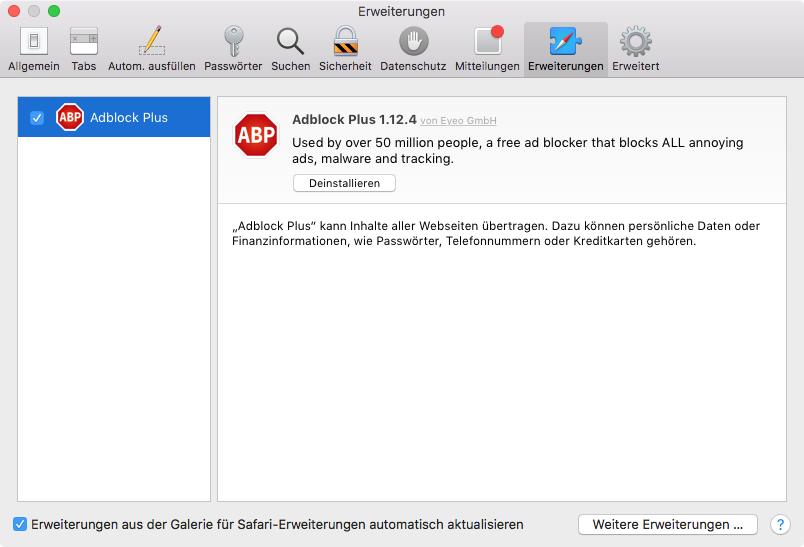The height and width of the screenshot is (547, 804).
Task: Click the Deinstallieren button
Action: (x=344, y=183)
